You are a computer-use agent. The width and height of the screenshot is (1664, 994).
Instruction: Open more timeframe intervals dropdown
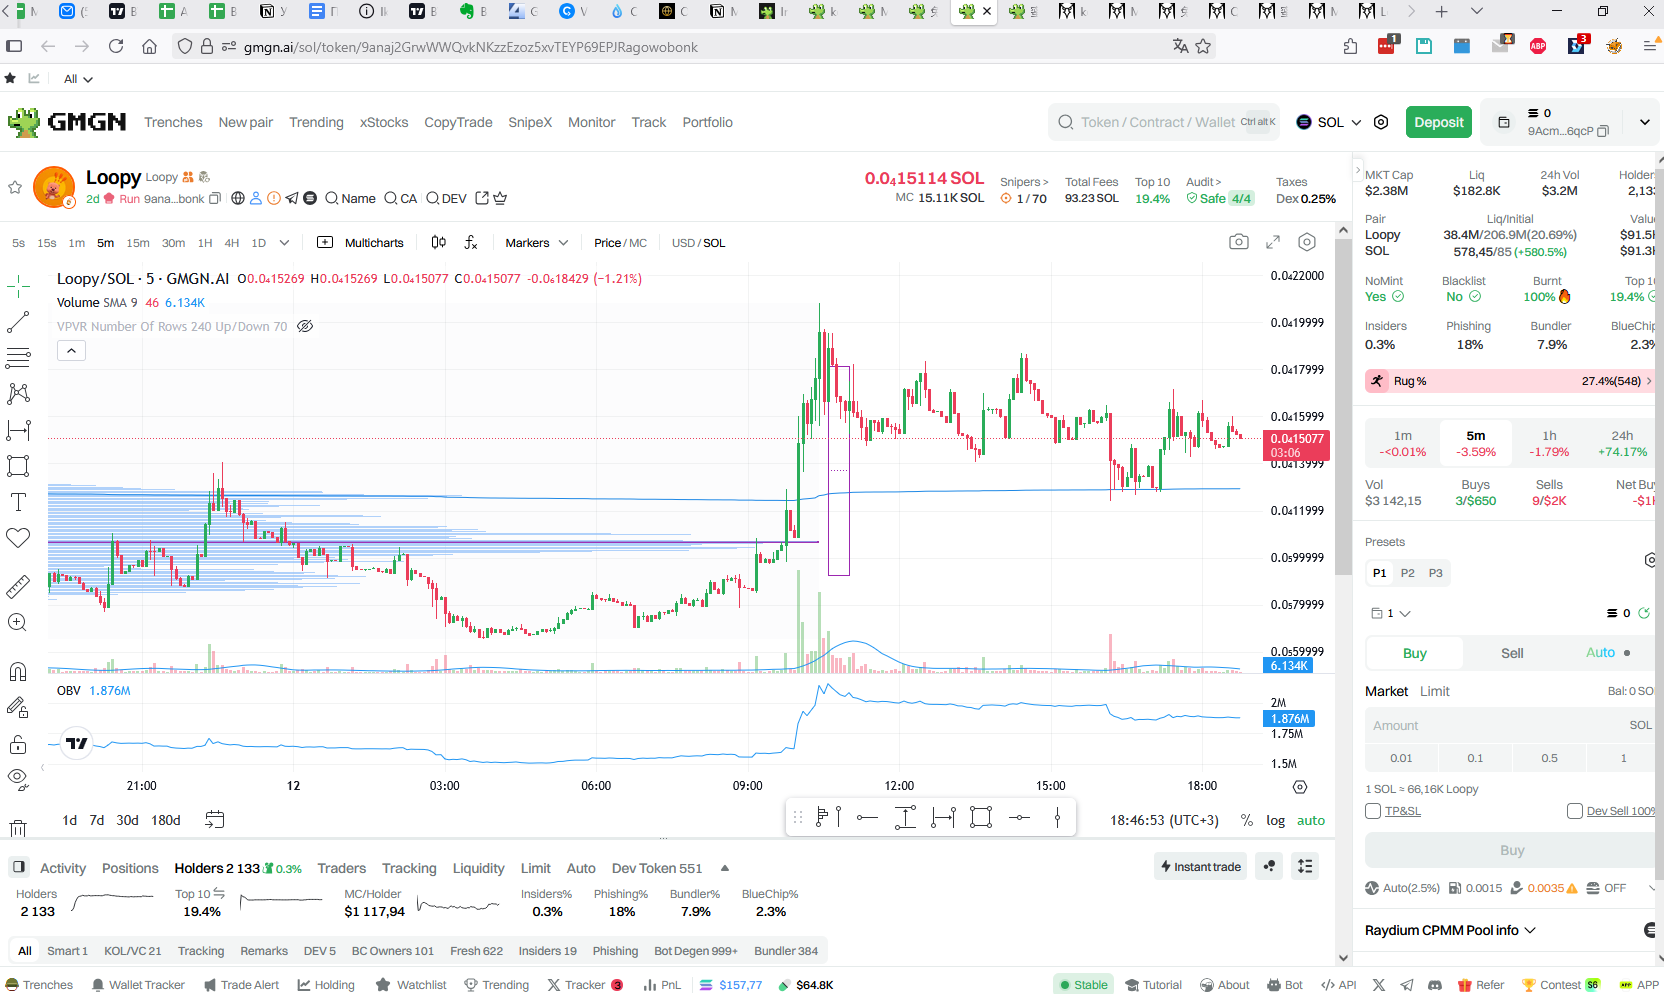(x=284, y=243)
